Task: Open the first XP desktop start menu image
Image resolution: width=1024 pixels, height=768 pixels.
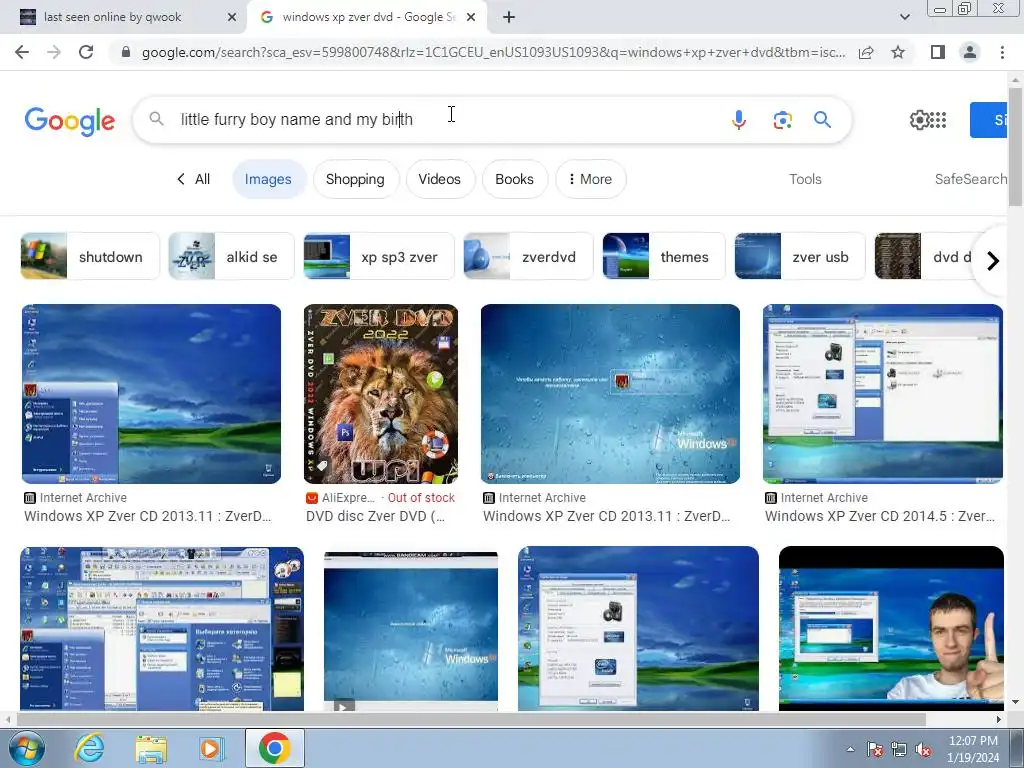Action: click(152, 394)
